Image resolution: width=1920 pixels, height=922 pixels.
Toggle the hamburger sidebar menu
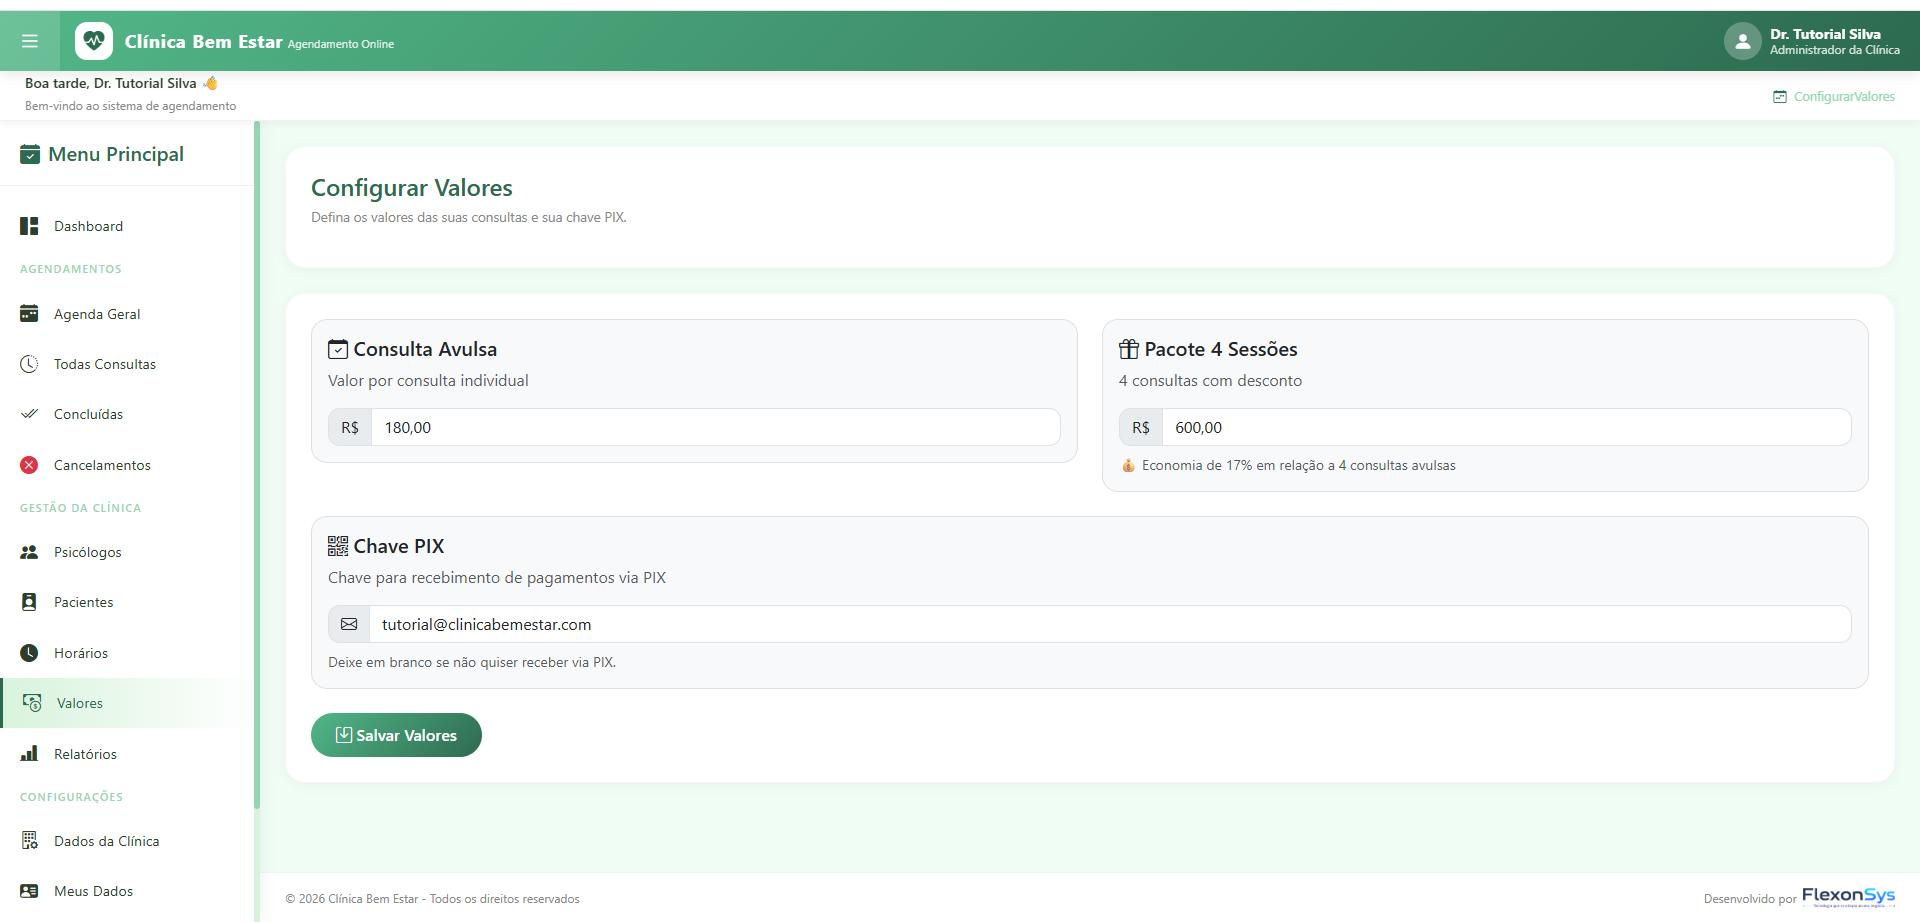pyautogui.click(x=30, y=41)
